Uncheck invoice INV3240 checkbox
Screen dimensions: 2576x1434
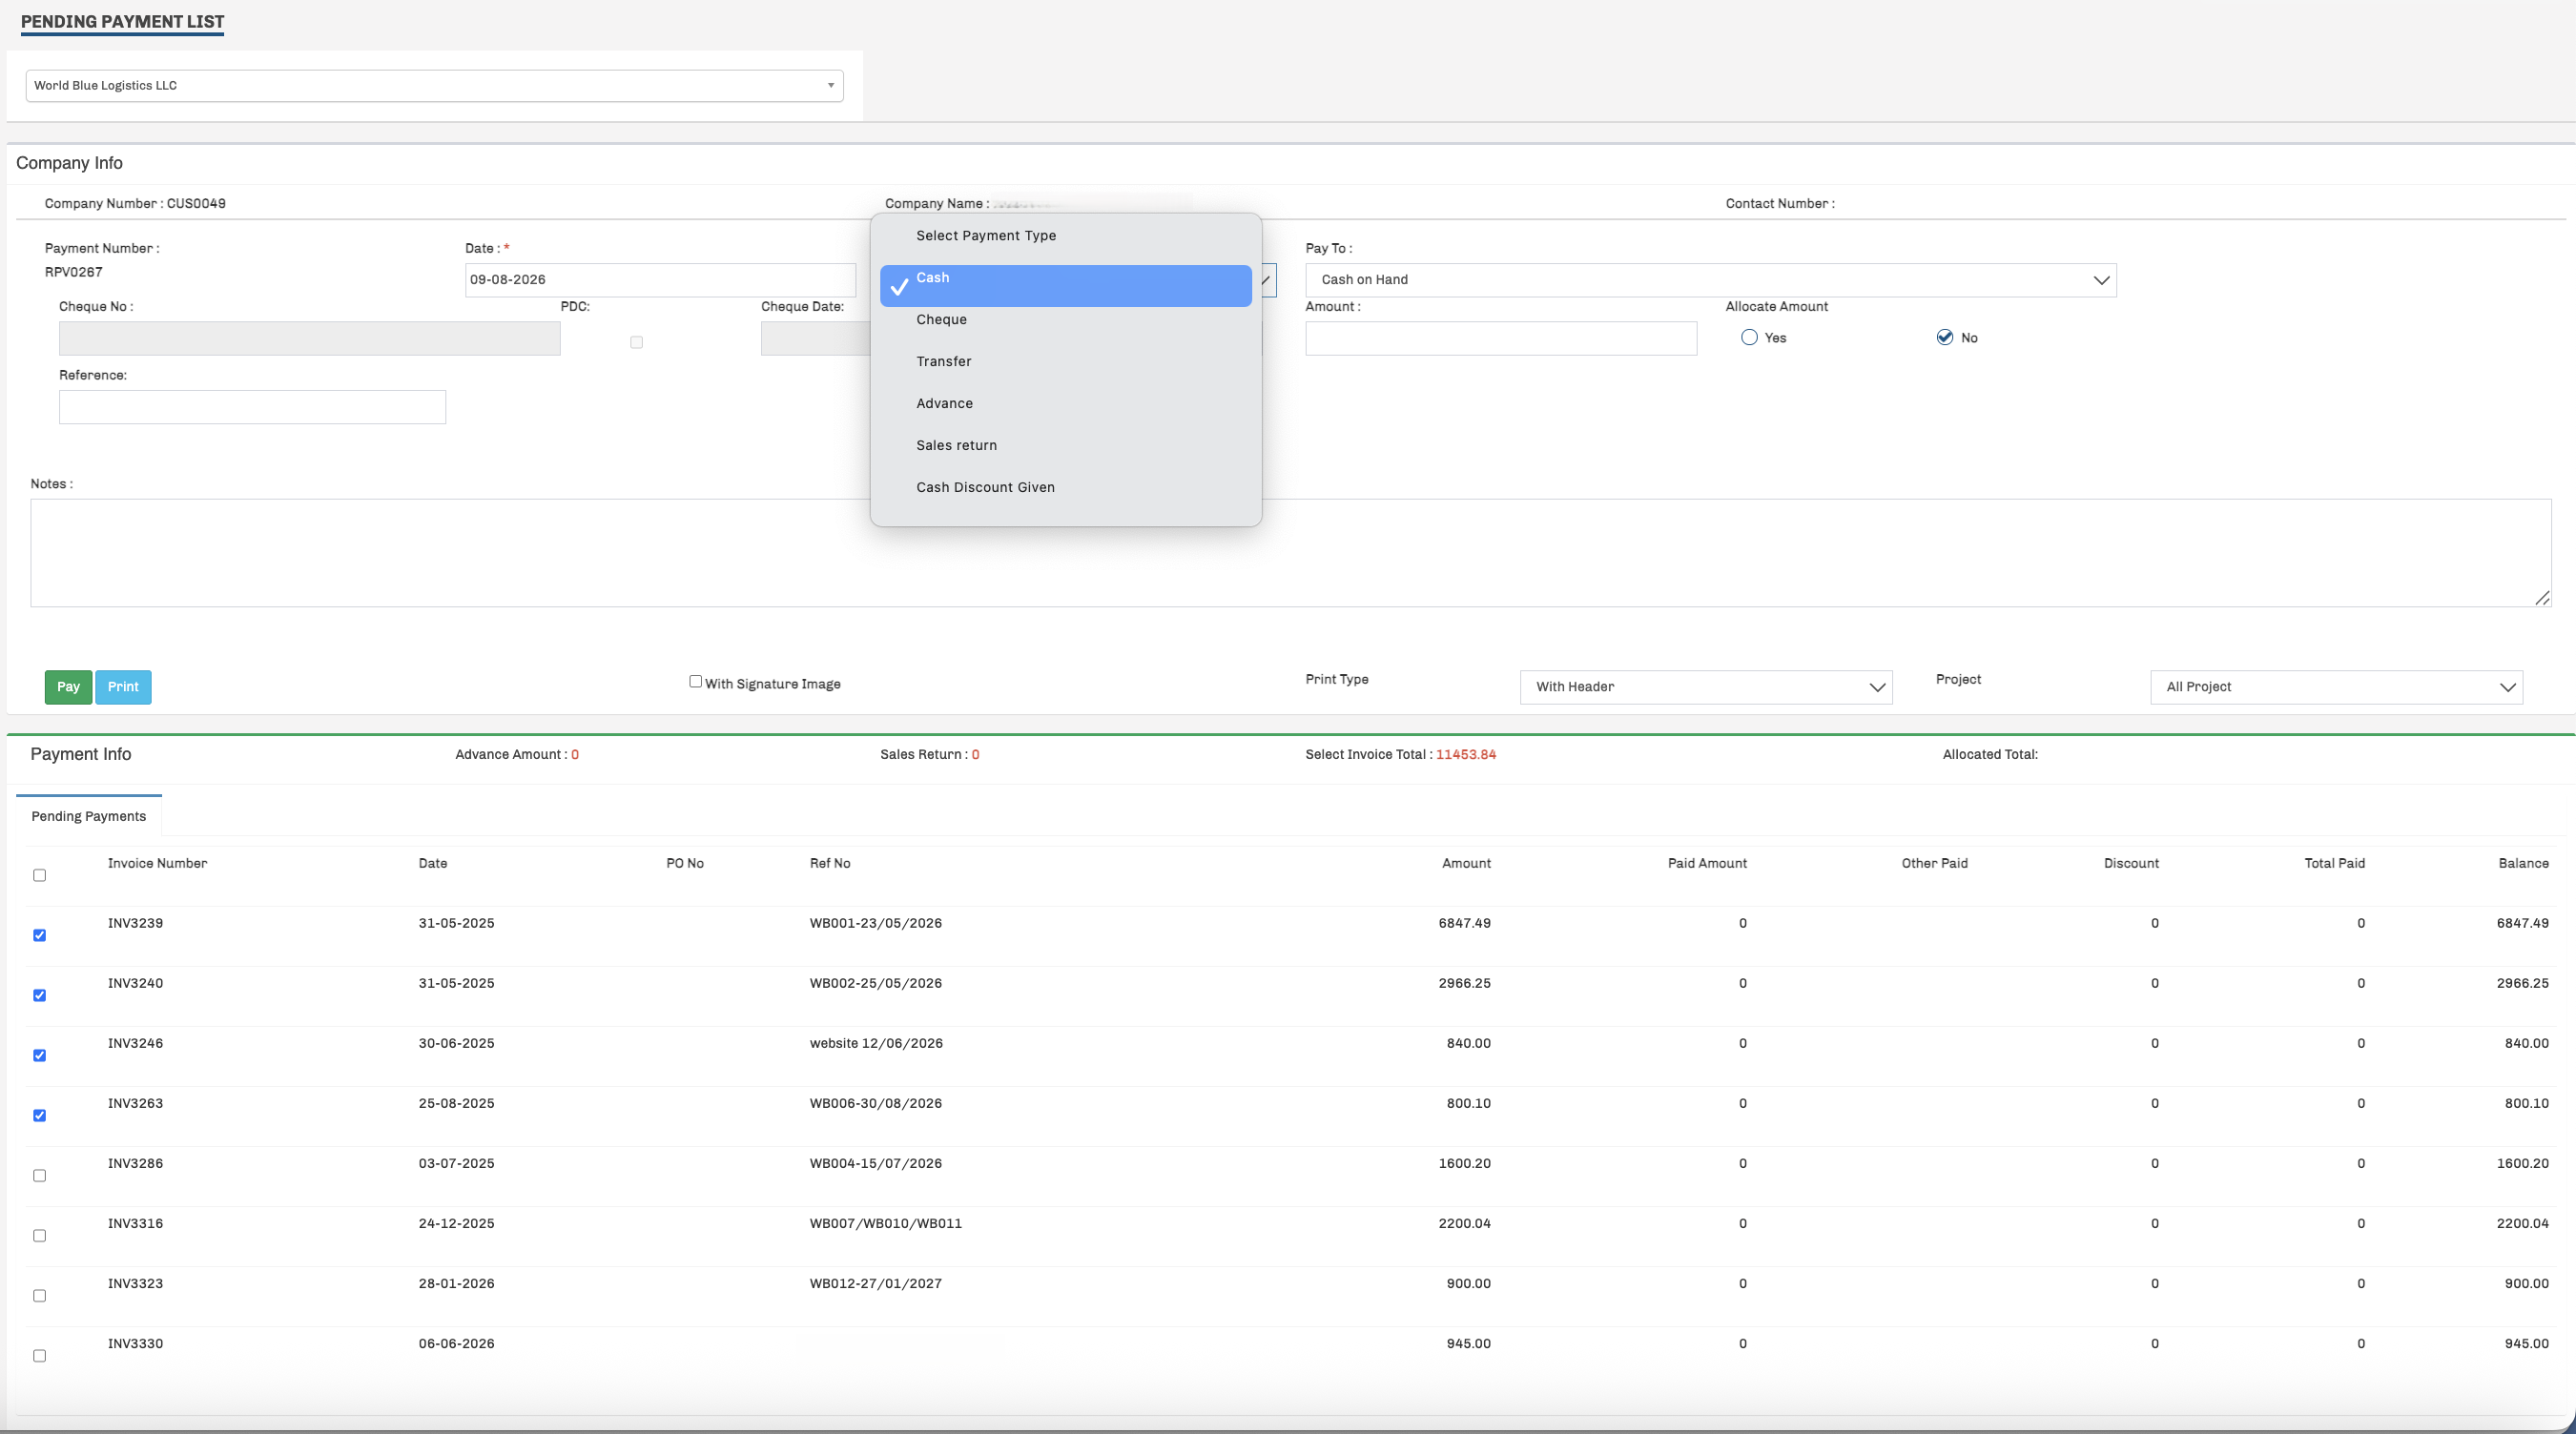click(x=40, y=996)
